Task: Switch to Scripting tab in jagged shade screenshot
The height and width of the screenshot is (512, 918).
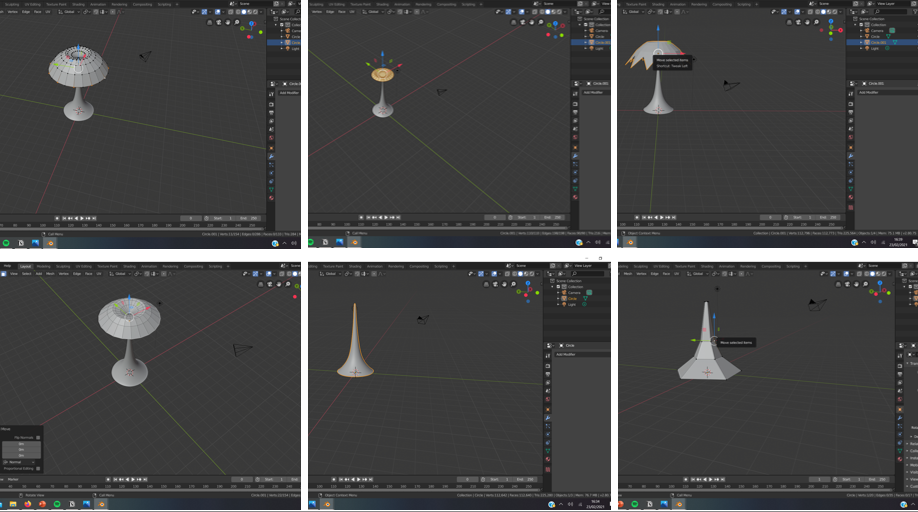Action: [x=744, y=4]
